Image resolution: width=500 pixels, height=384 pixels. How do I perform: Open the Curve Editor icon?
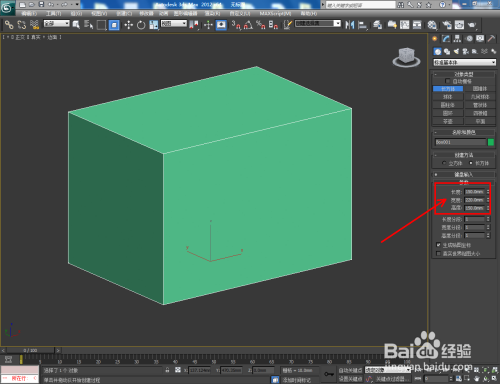pyautogui.click(x=405, y=25)
